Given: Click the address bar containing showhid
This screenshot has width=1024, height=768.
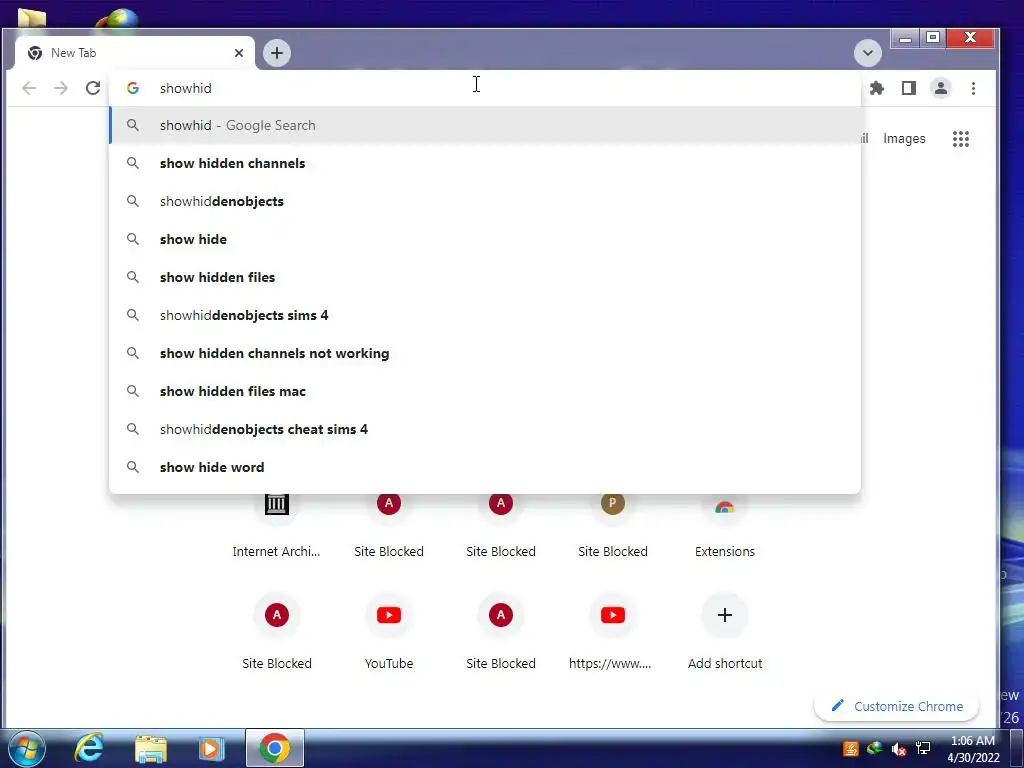Looking at the screenshot, I should tap(485, 88).
